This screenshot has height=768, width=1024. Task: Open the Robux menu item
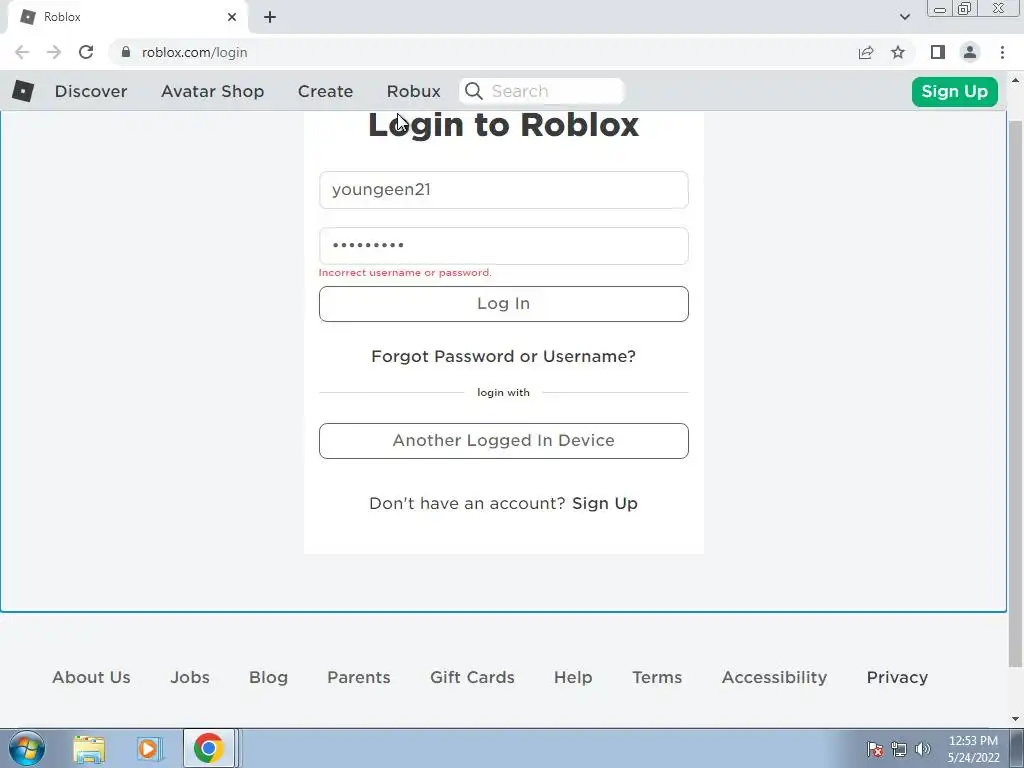coord(413,91)
